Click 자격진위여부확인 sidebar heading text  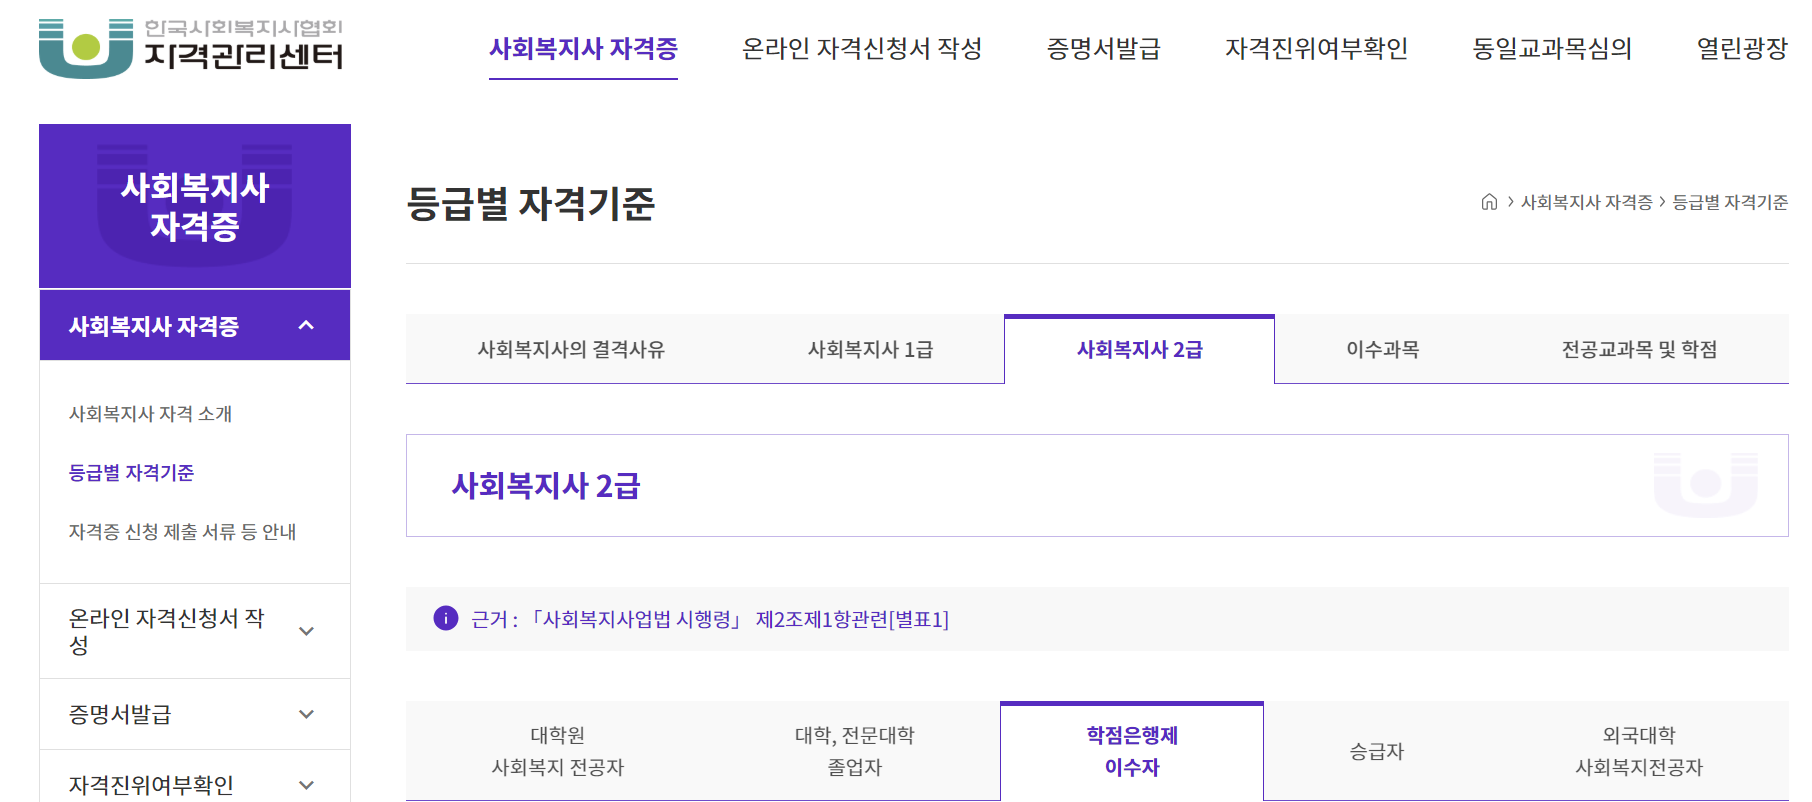(151, 785)
